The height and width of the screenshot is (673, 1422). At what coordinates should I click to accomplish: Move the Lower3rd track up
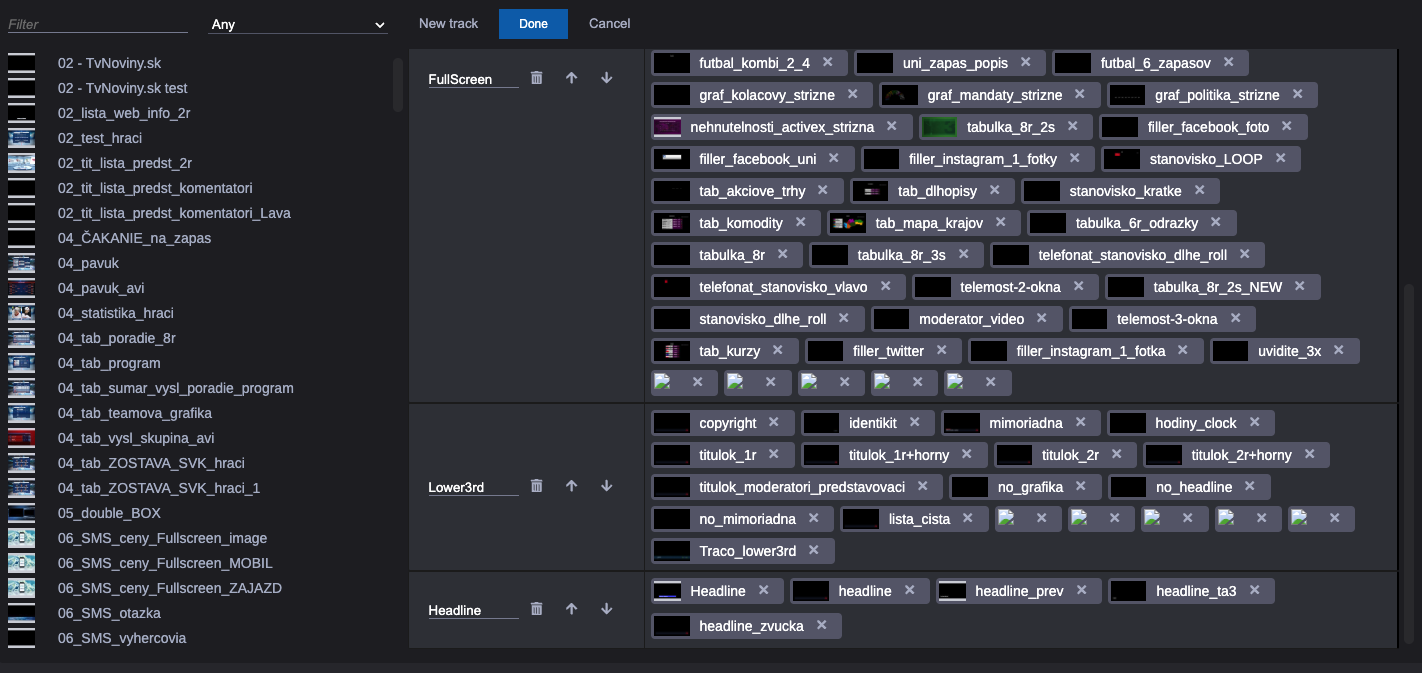point(571,486)
